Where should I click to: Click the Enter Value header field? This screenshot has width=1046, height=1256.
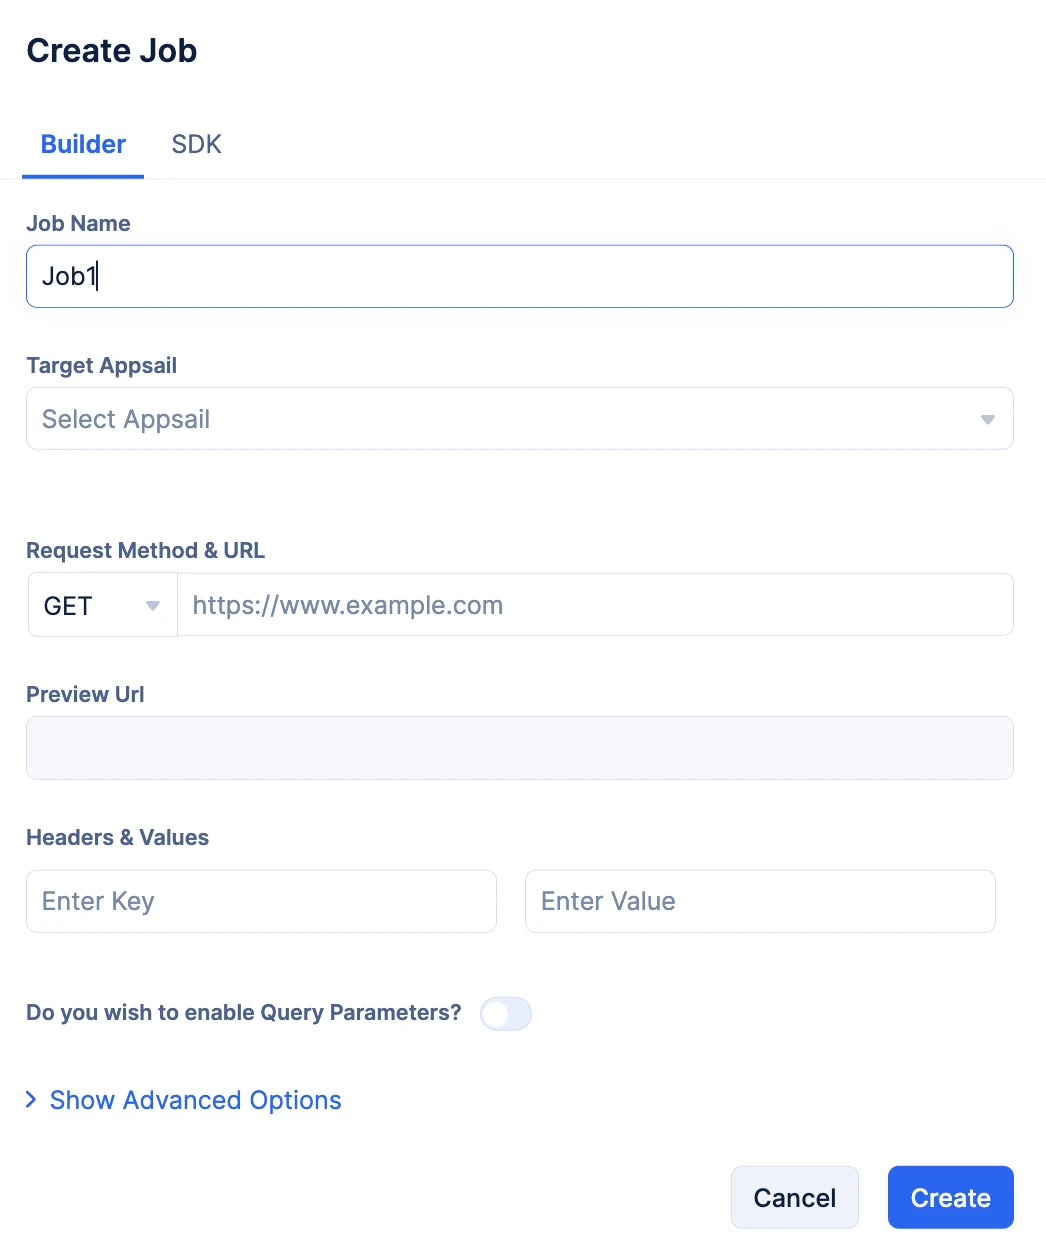760,901
